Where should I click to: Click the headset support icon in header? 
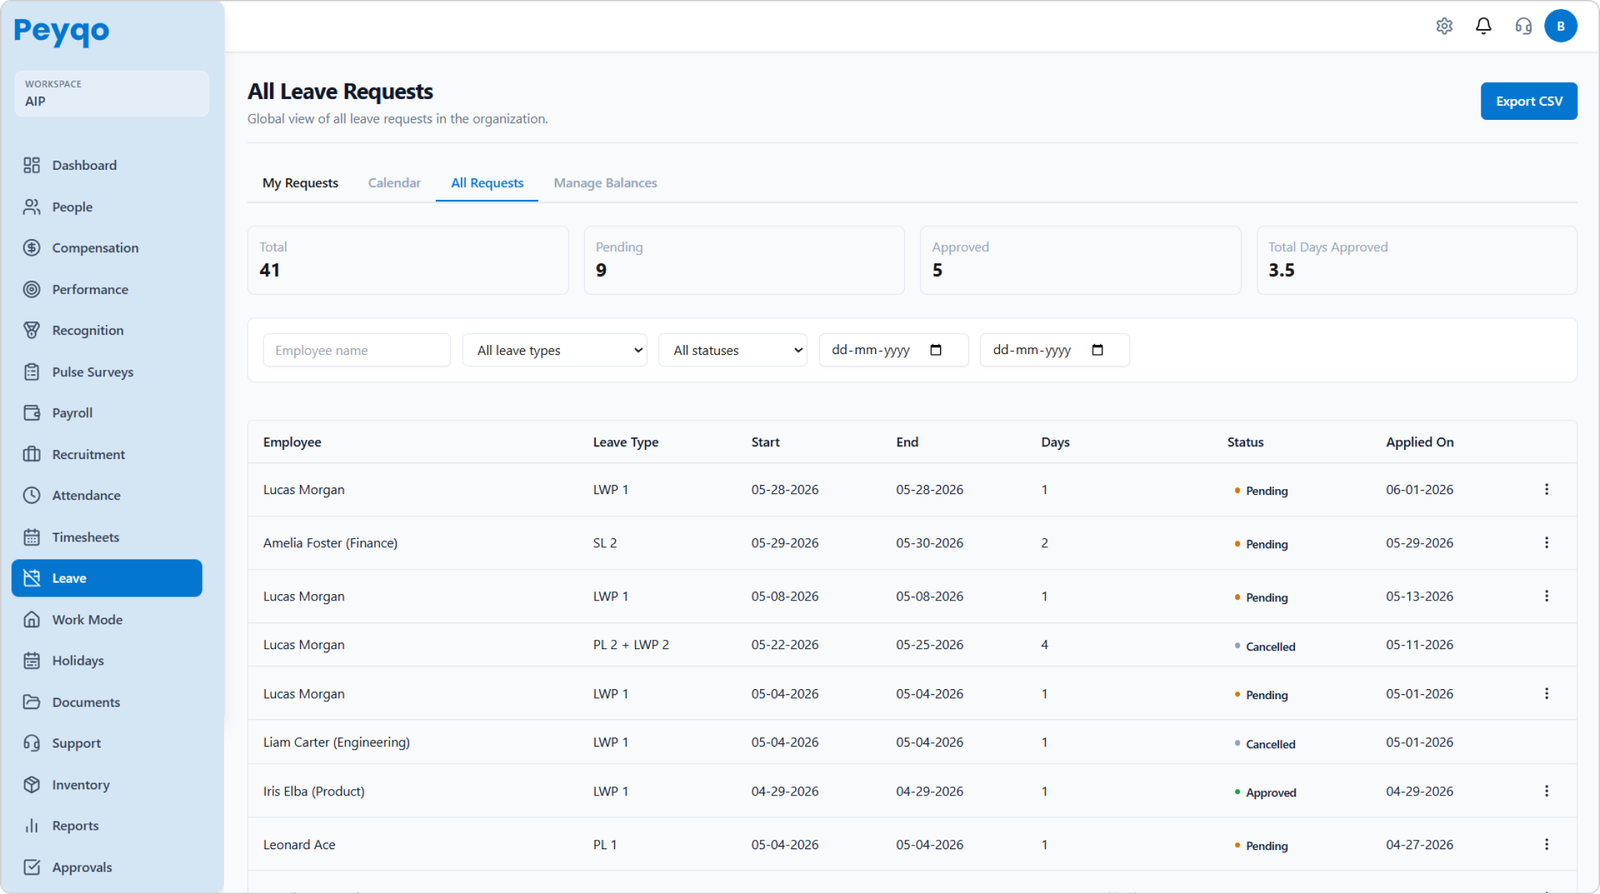(1523, 26)
